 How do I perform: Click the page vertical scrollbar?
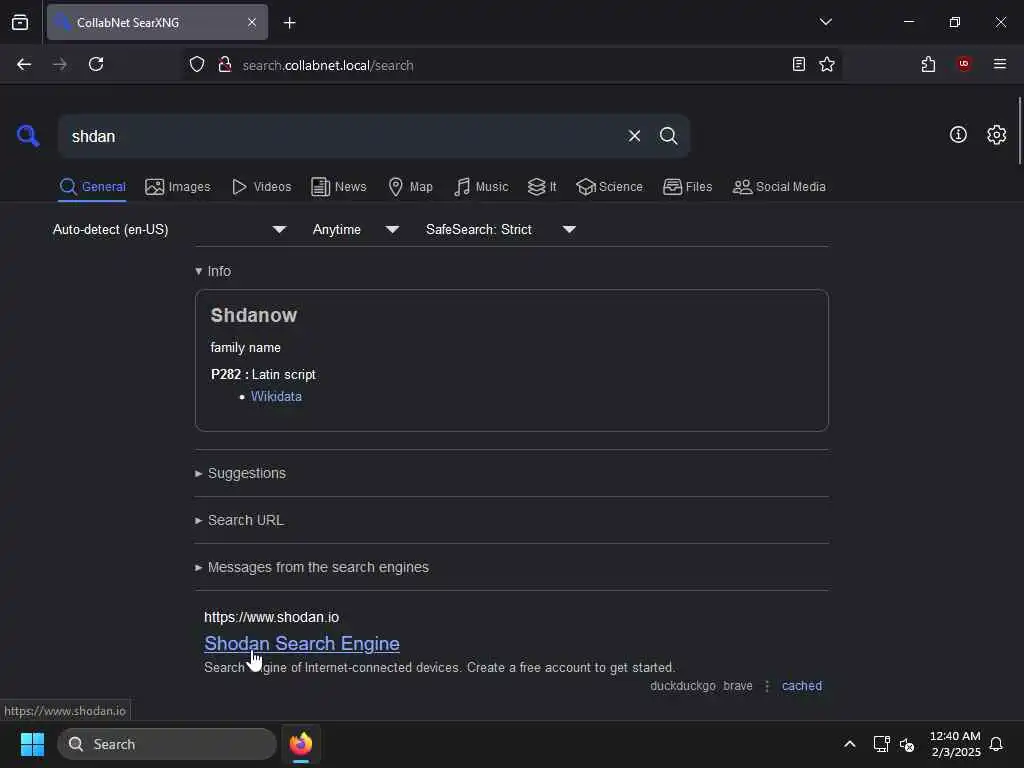click(x=1019, y=131)
